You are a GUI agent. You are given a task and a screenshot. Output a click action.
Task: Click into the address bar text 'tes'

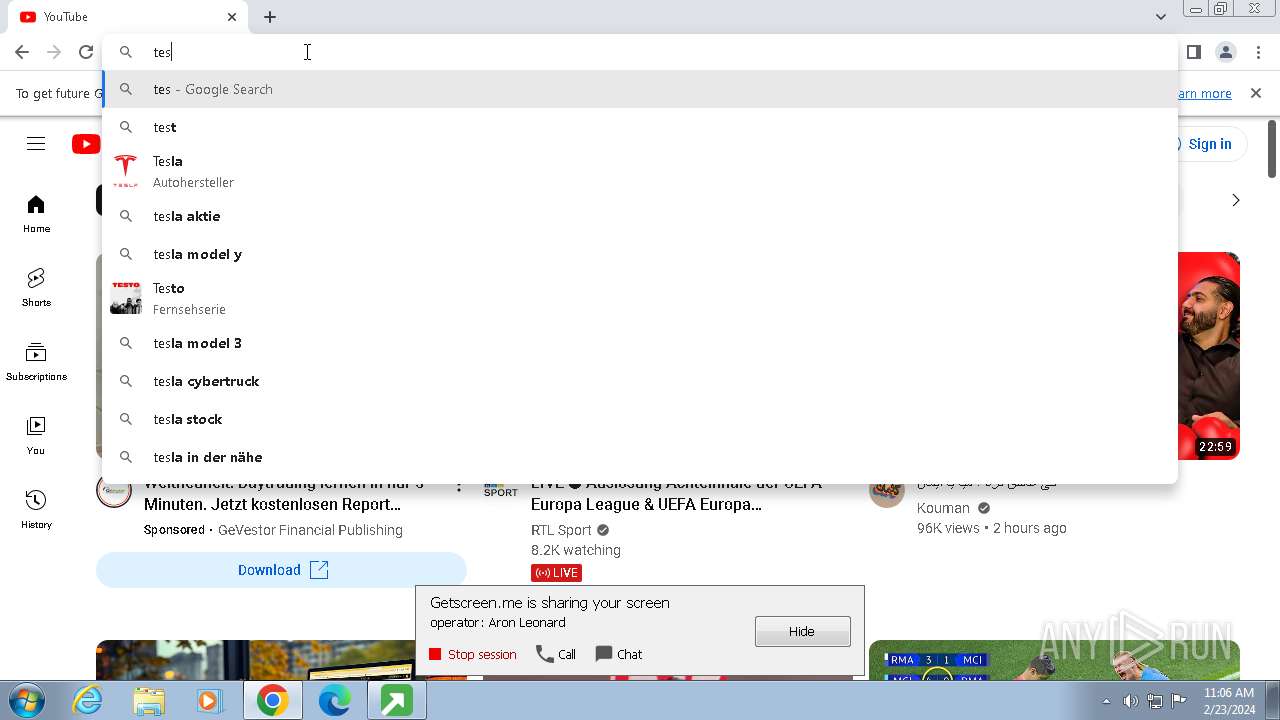162,52
